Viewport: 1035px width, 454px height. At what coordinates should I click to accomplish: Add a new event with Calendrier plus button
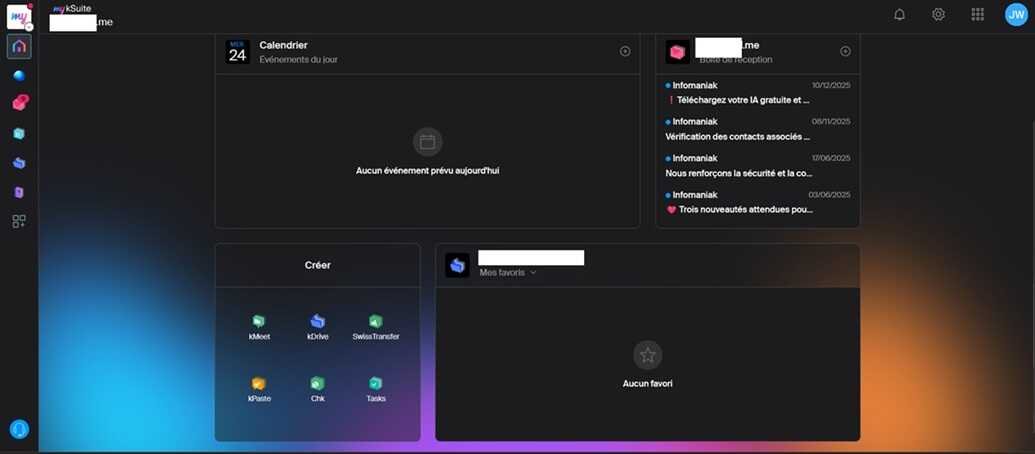pyautogui.click(x=625, y=51)
